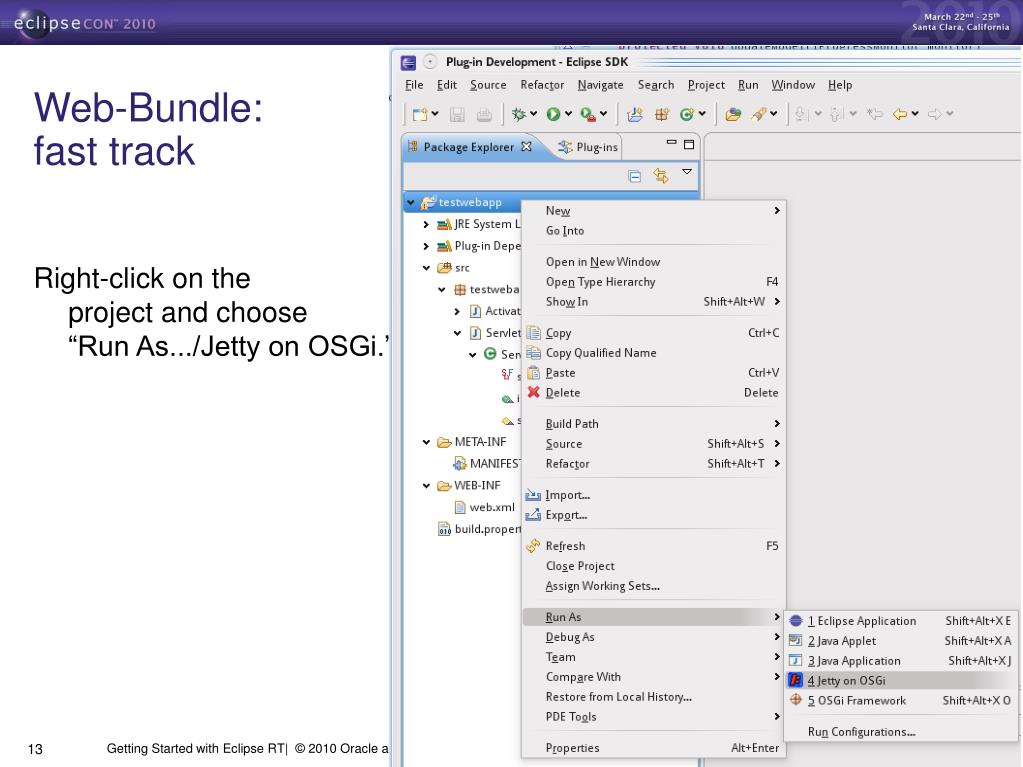Viewport: 1023px width, 767px height.
Task: Select the Package Explorer tab
Action: tap(469, 147)
